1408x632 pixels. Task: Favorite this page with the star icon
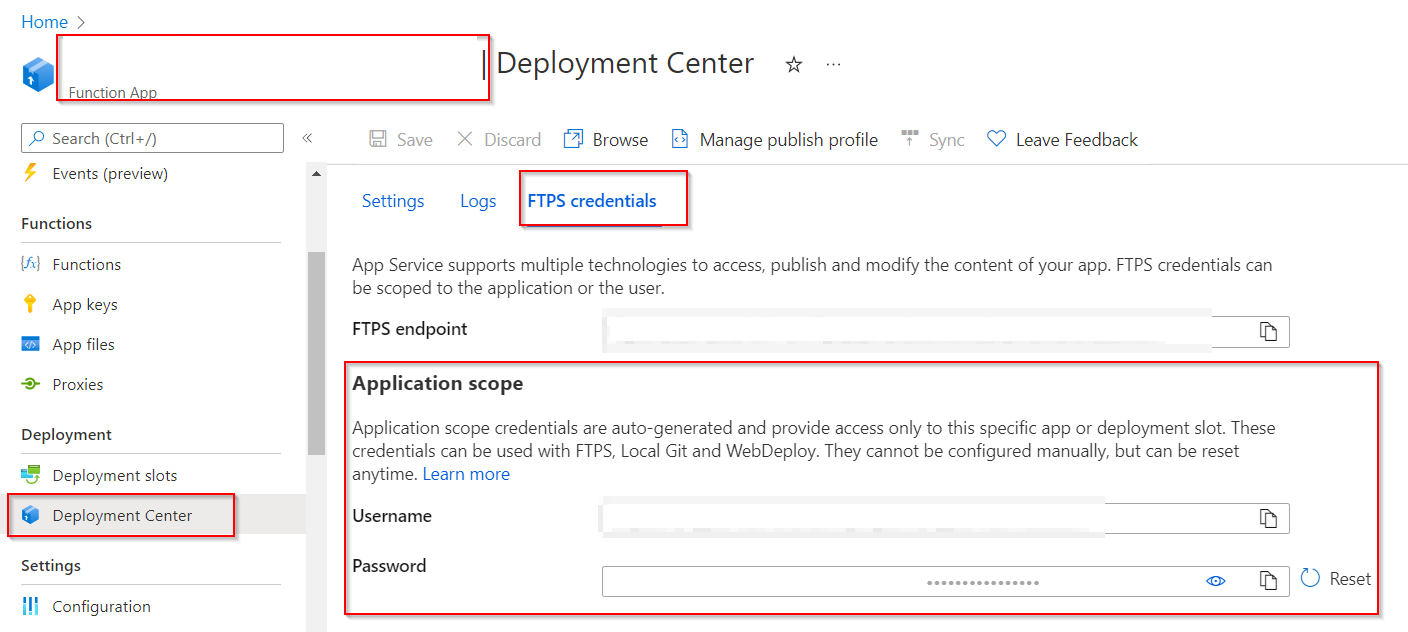tap(793, 64)
